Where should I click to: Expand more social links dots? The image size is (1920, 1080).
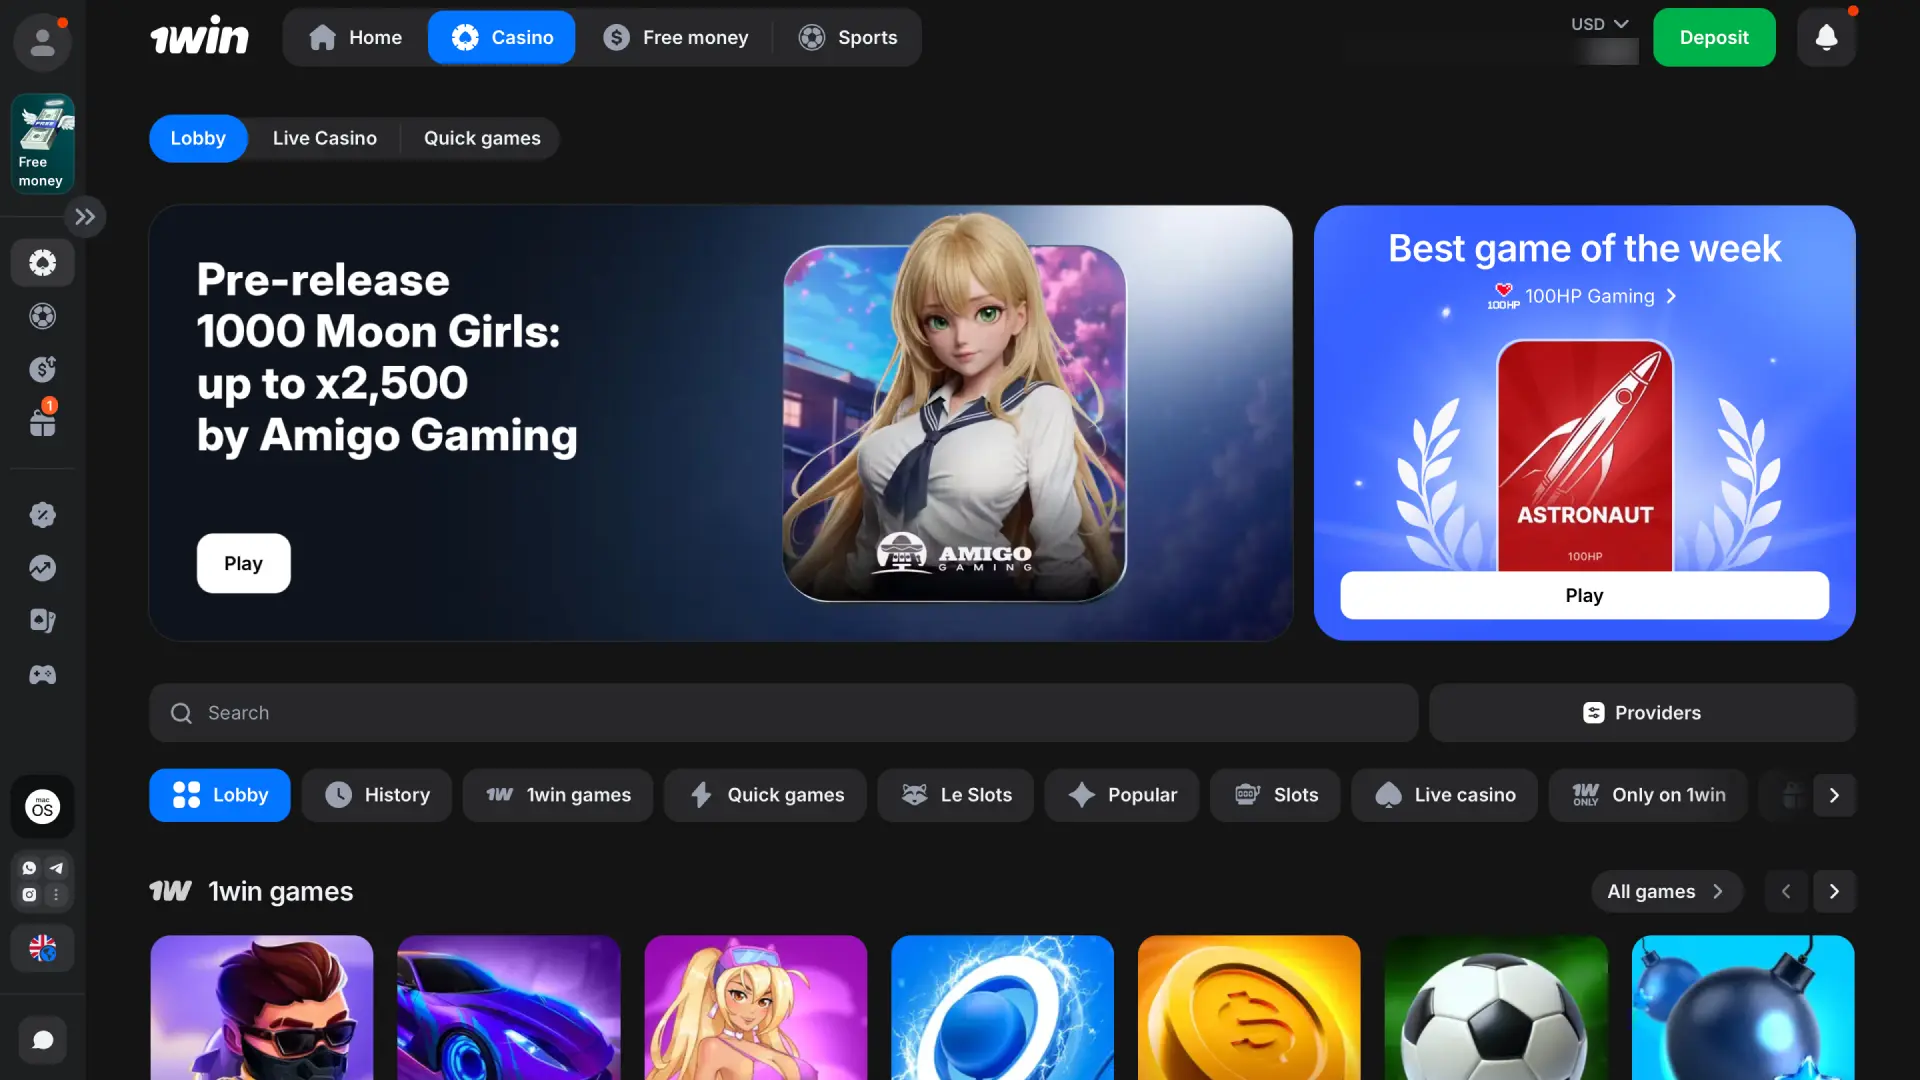(56, 895)
